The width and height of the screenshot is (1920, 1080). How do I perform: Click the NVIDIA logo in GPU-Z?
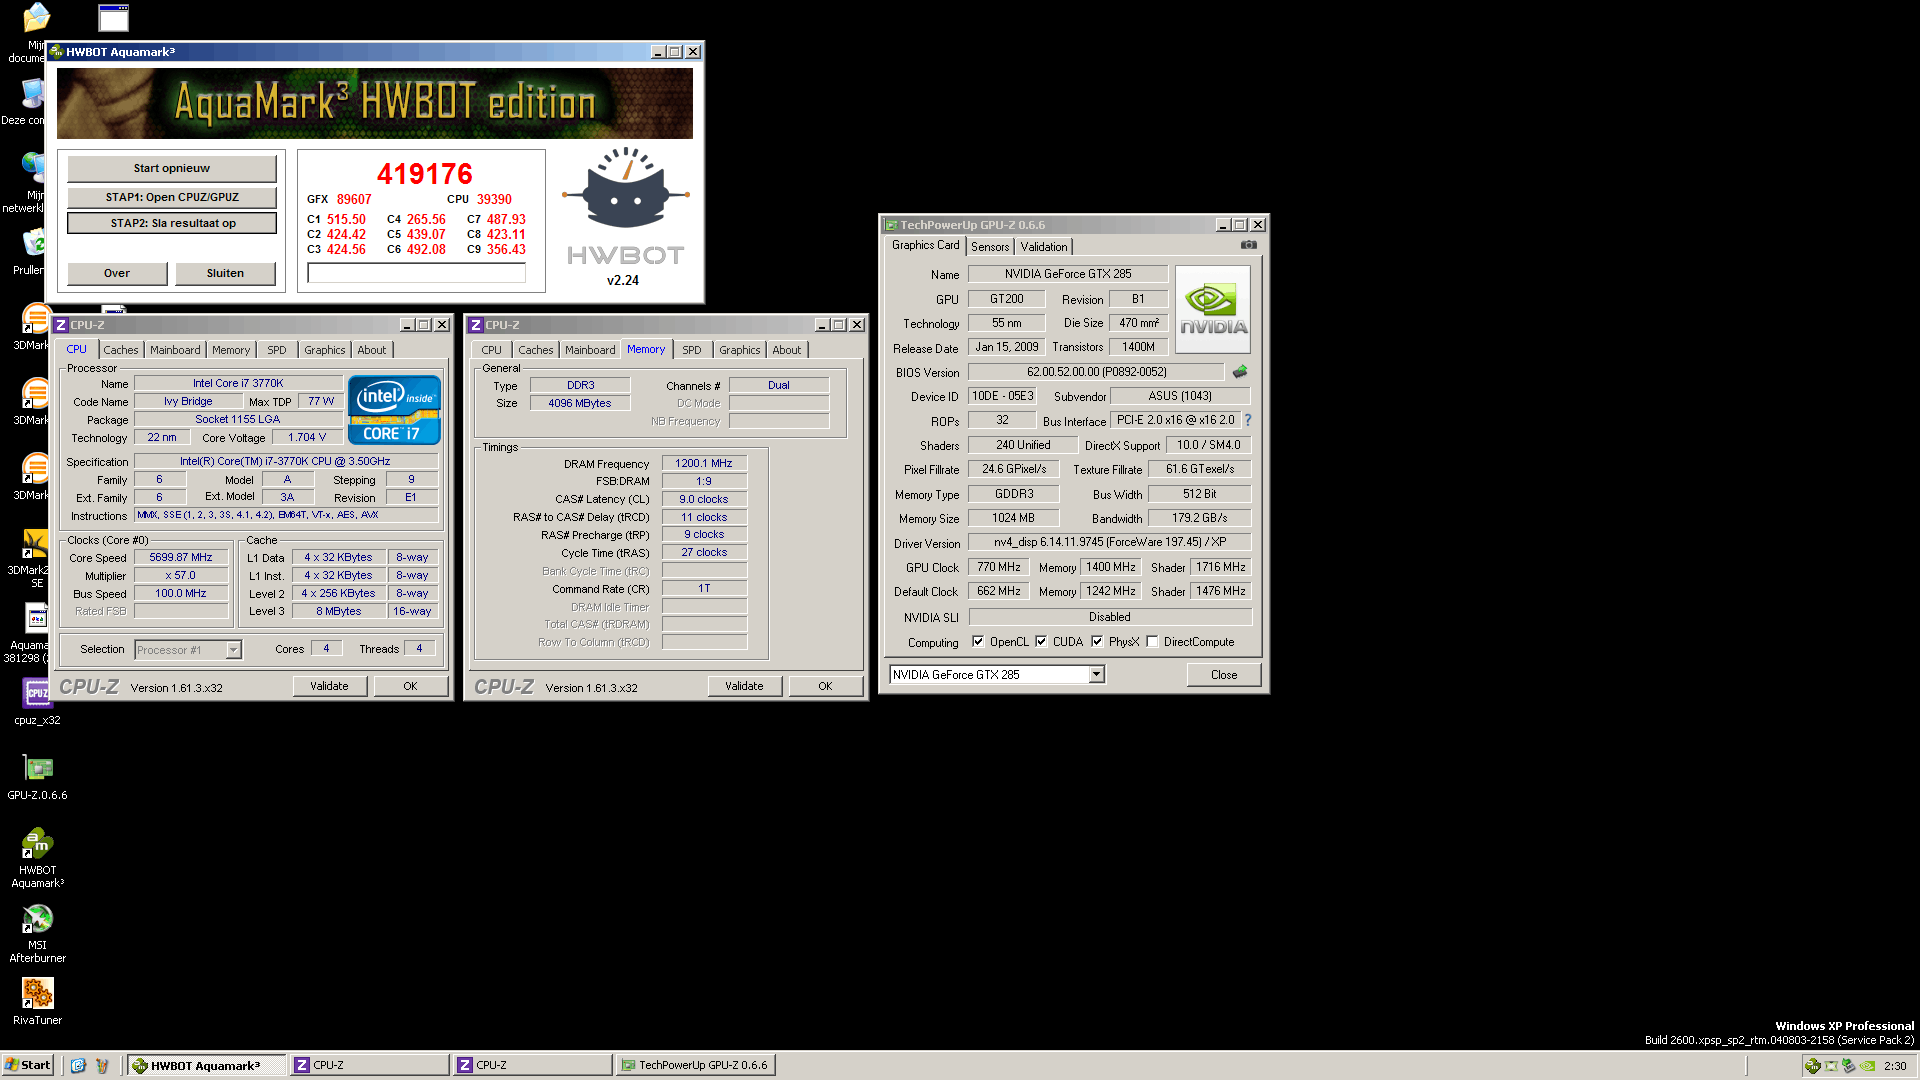click(x=1213, y=309)
